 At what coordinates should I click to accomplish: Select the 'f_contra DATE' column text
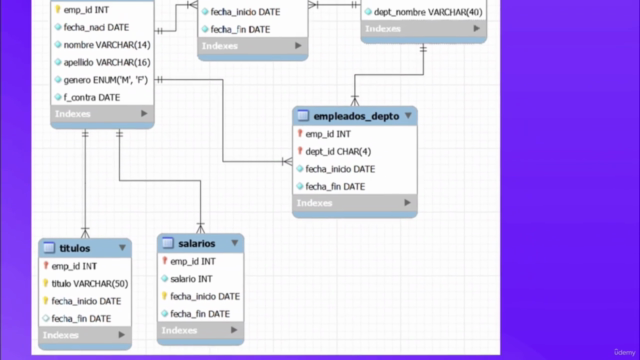point(92,98)
